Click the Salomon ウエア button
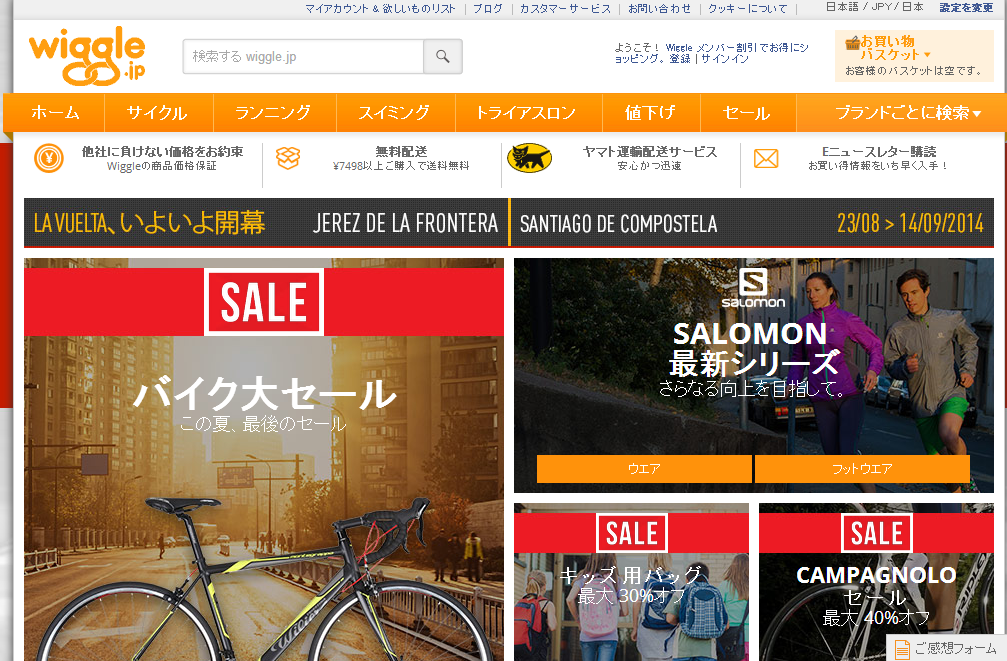 click(x=644, y=469)
